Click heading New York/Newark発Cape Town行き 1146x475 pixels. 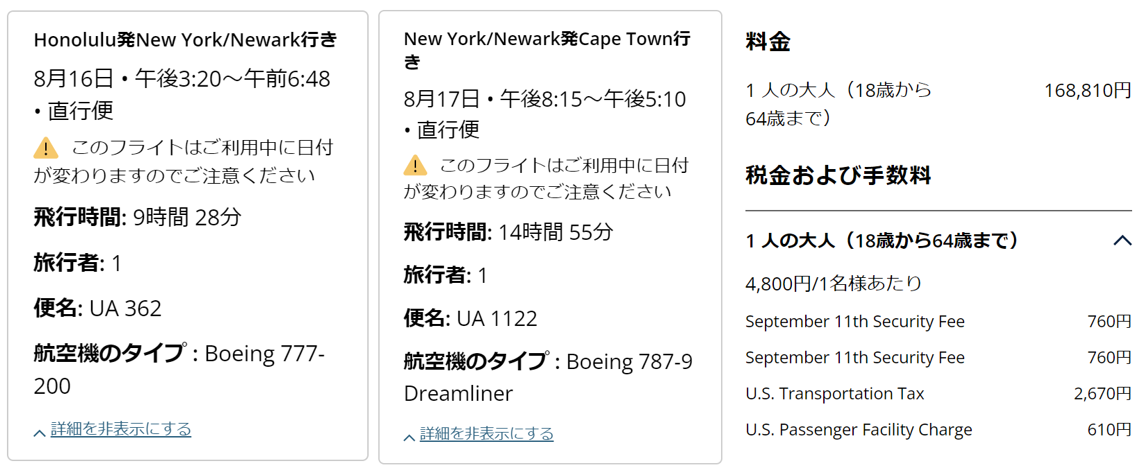(x=547, y=50)
